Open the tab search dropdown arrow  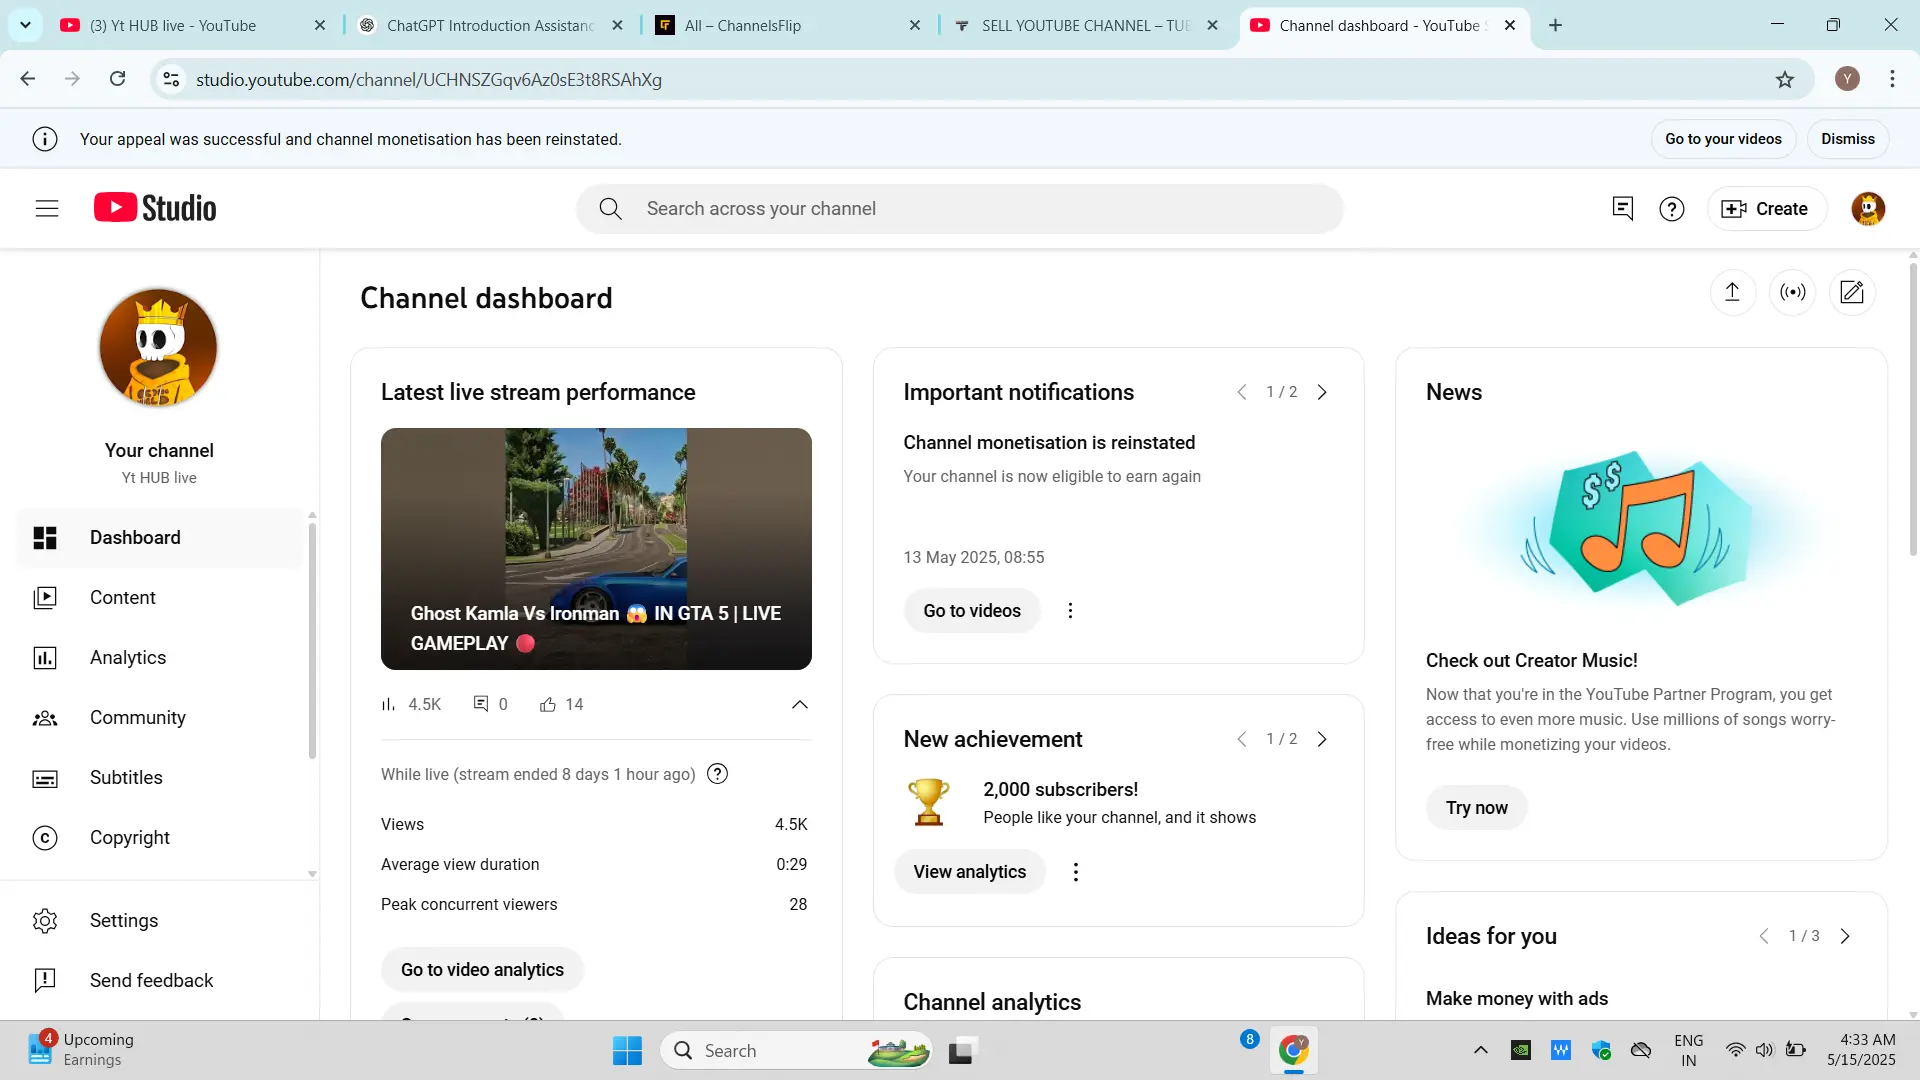point(25,25)
